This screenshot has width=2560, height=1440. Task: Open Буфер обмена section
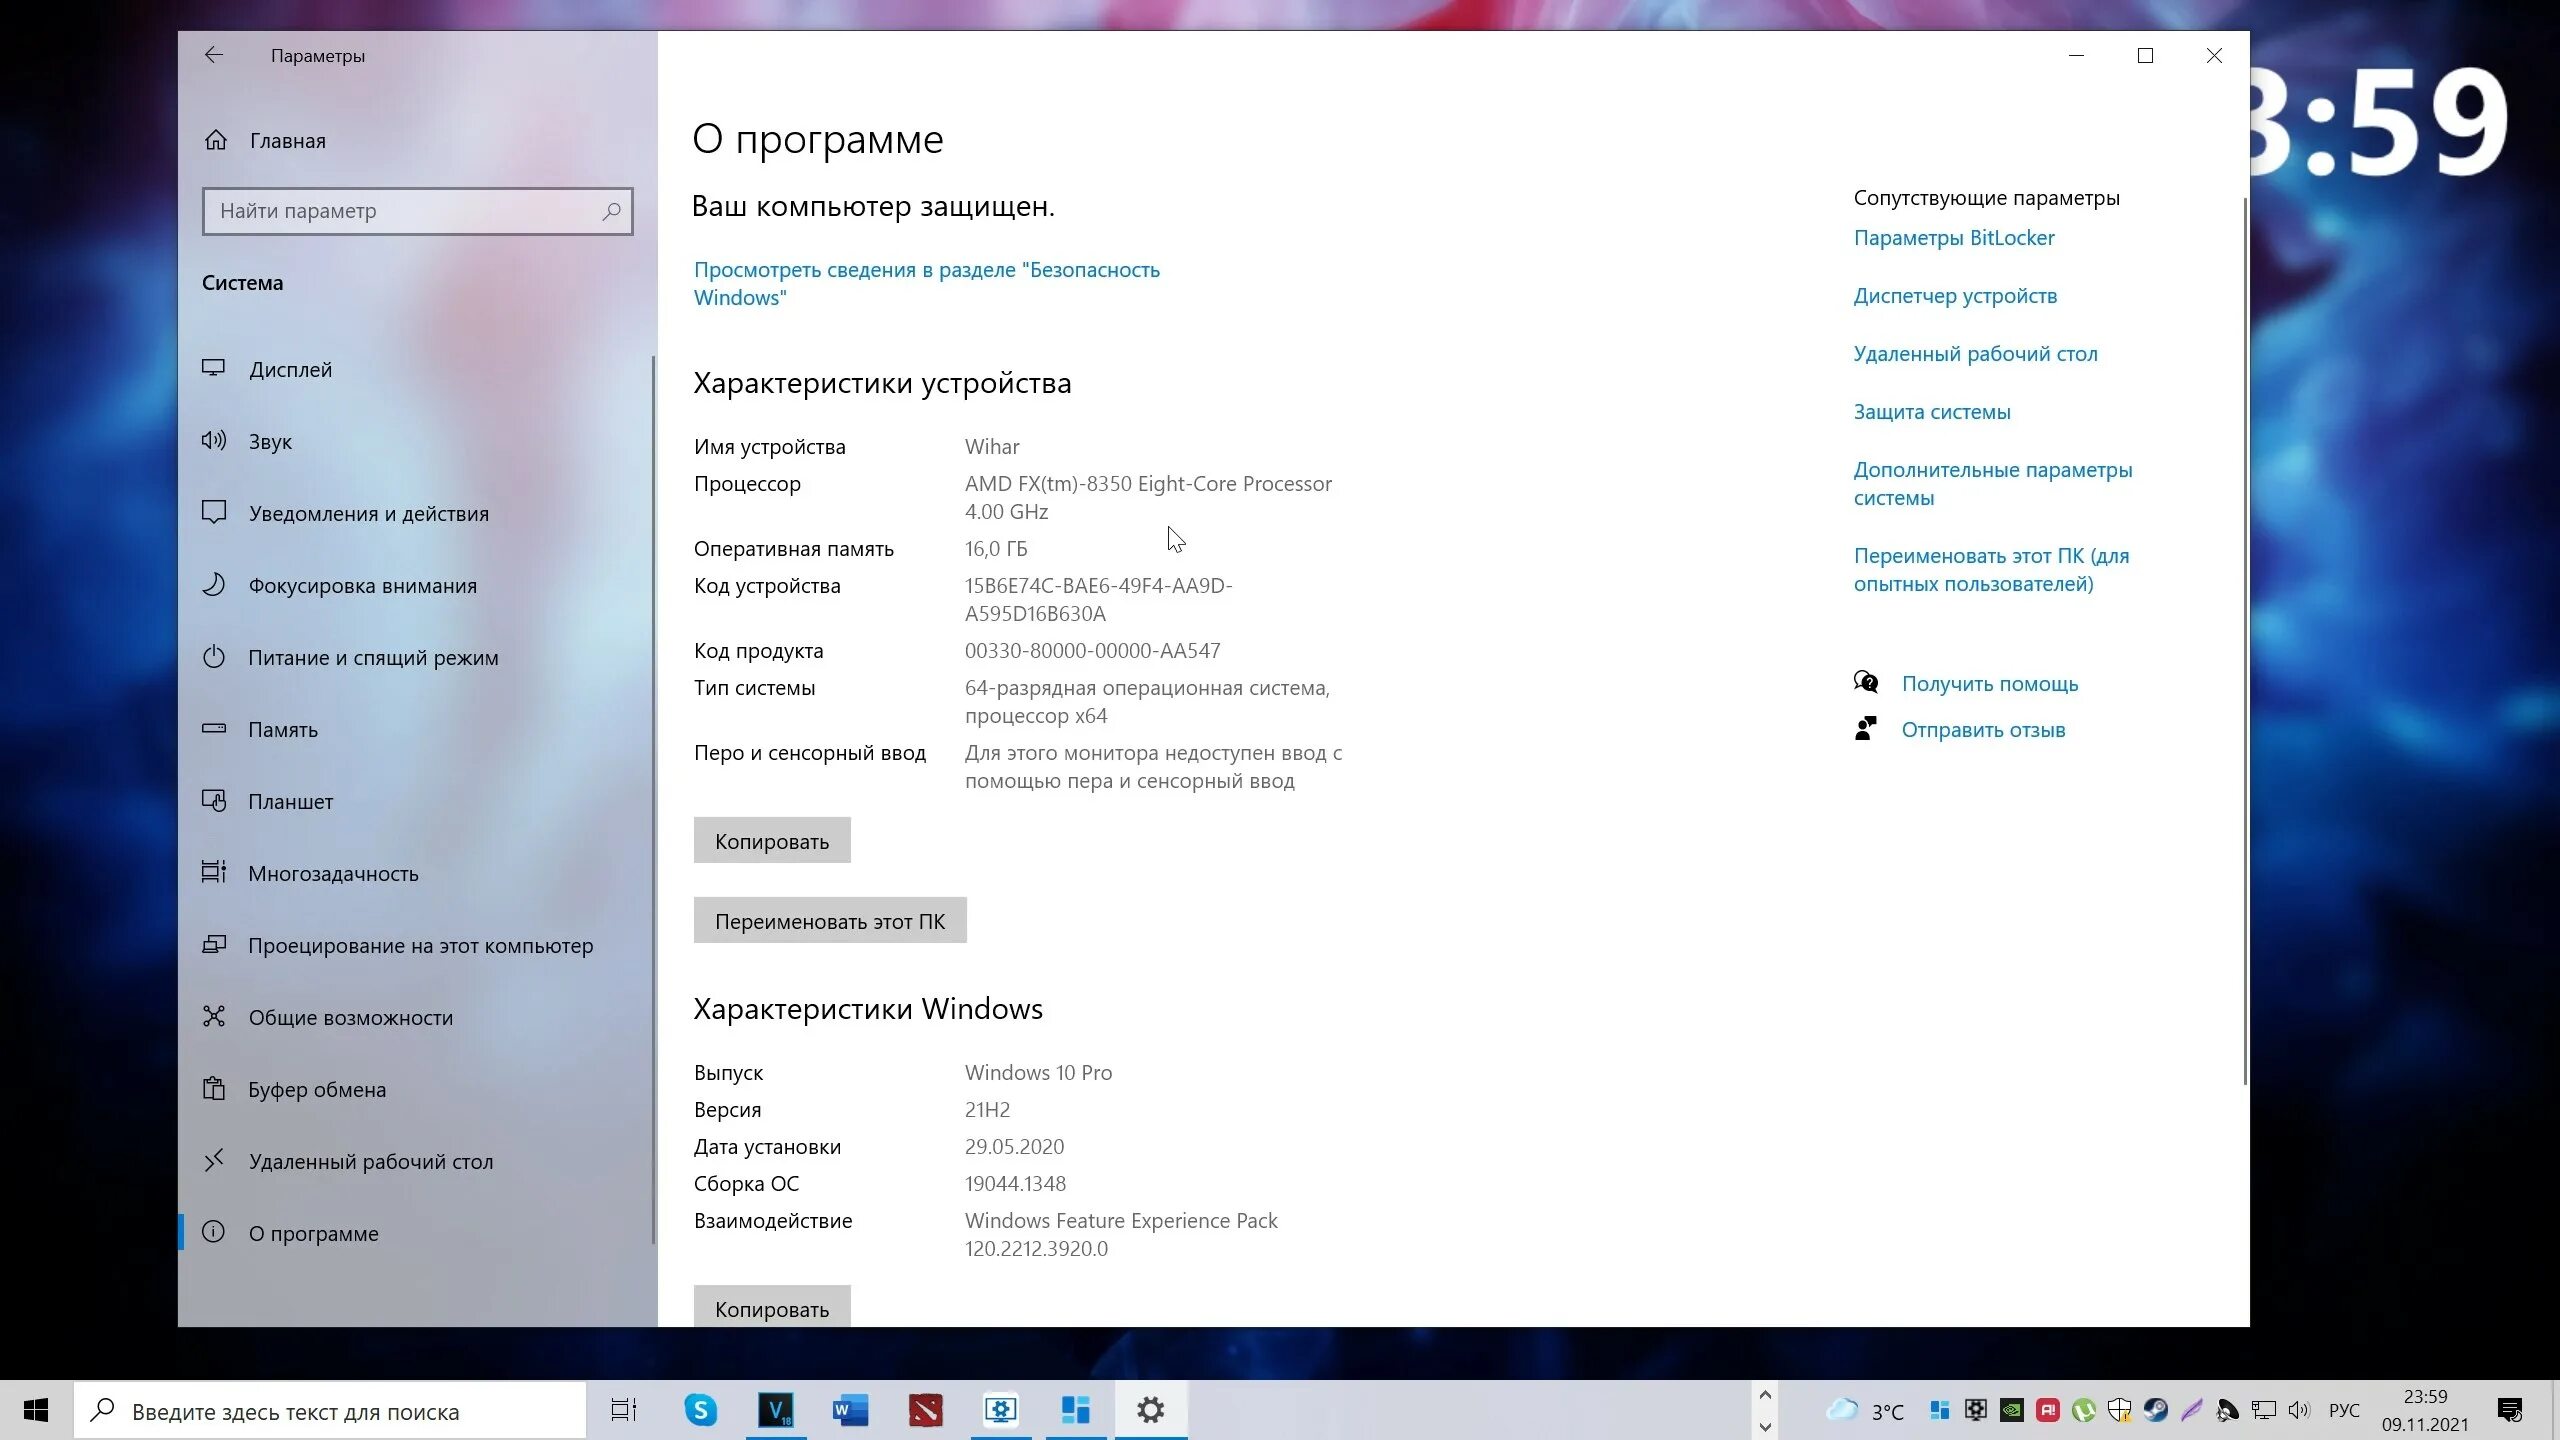[317, 1090]
